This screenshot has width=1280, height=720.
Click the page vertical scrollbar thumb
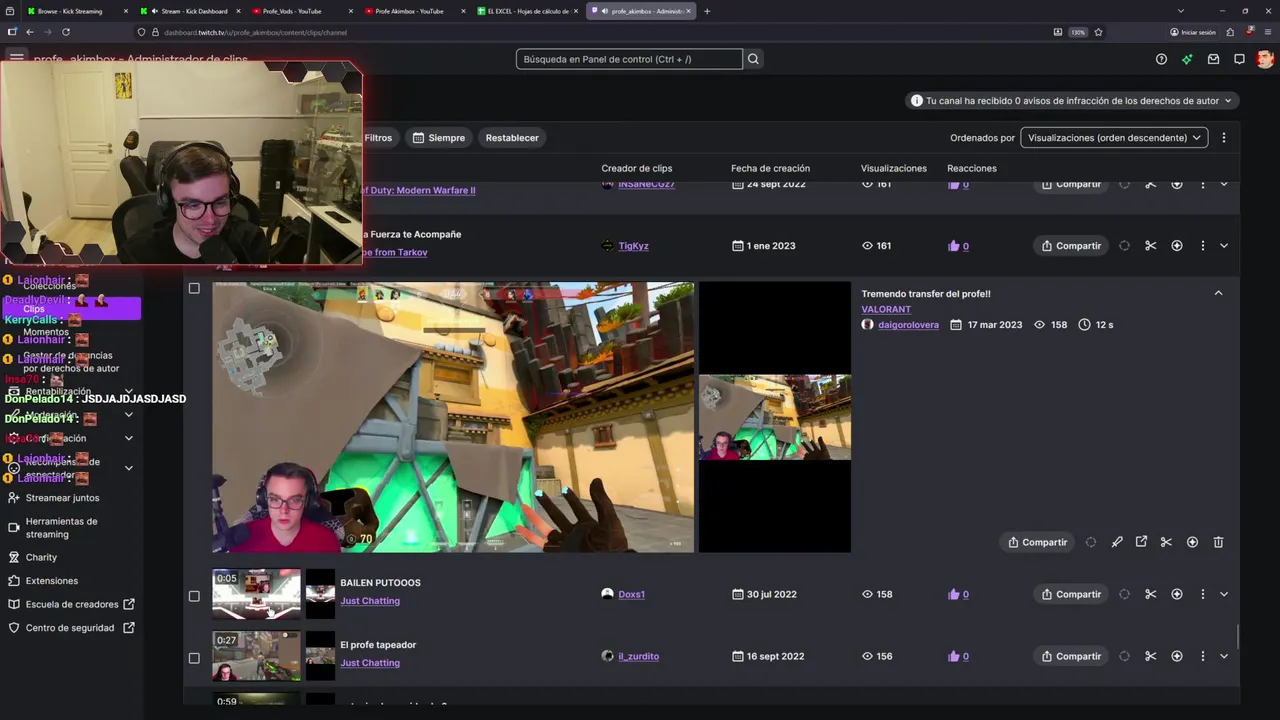1238,636
